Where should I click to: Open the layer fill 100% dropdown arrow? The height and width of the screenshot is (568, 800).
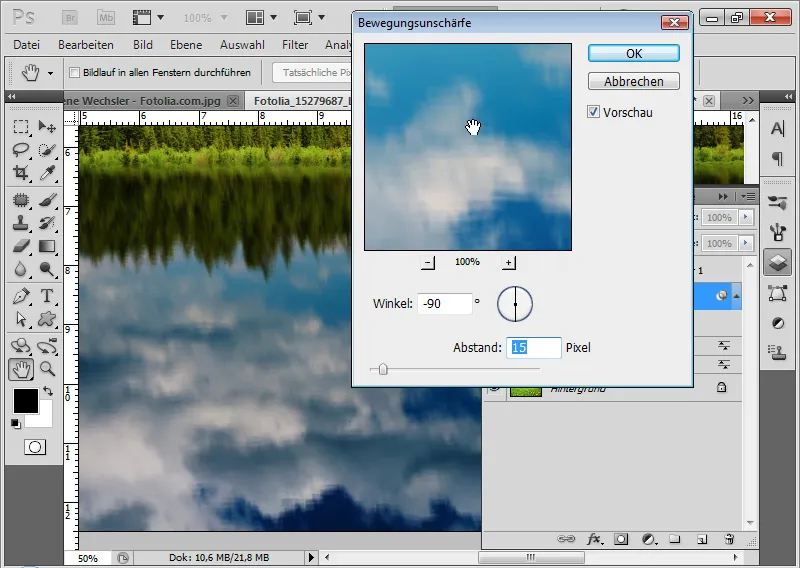pyautogui.click(x=746, y=243)
